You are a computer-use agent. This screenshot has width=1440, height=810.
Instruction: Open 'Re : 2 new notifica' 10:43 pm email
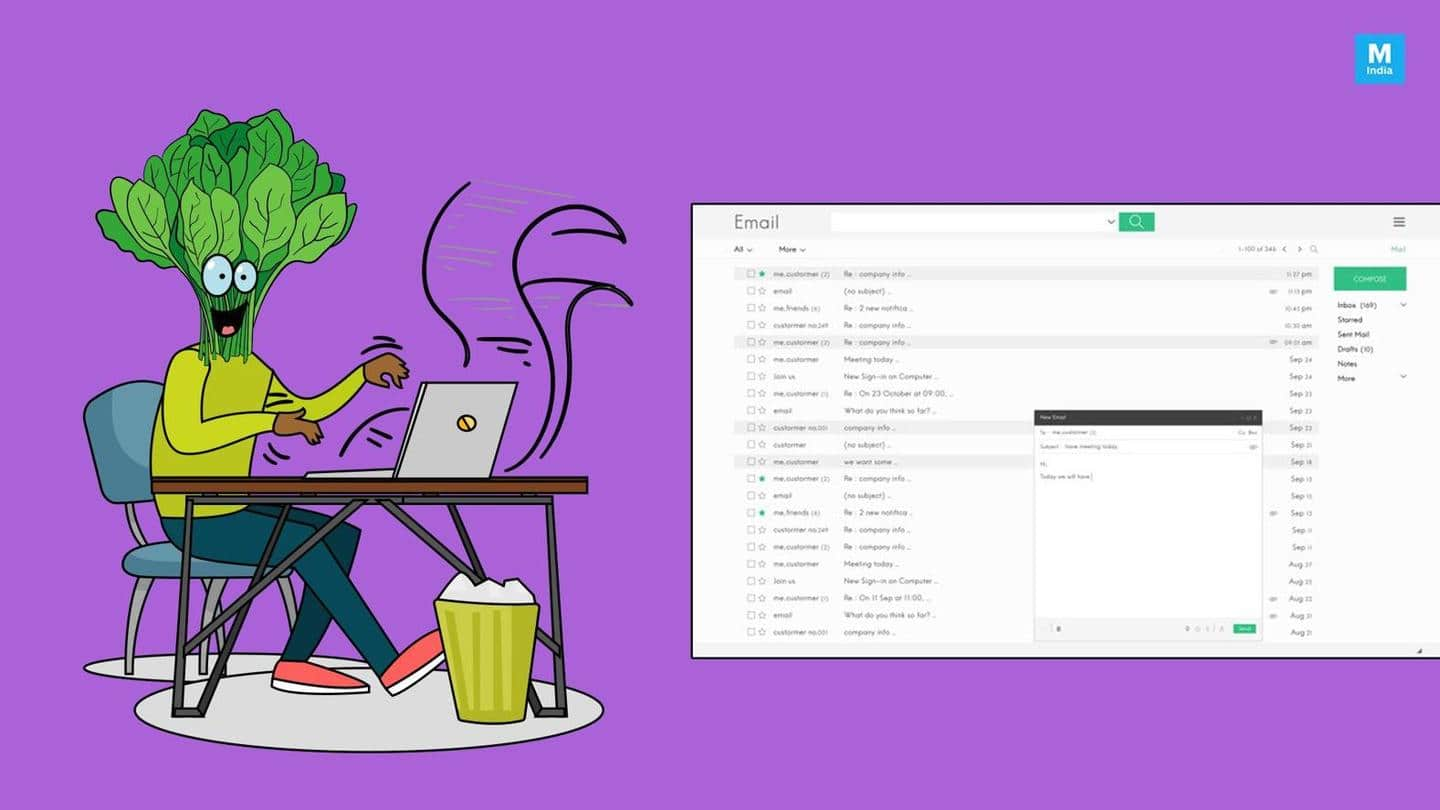pyautogui.click(x=878, y=308)
